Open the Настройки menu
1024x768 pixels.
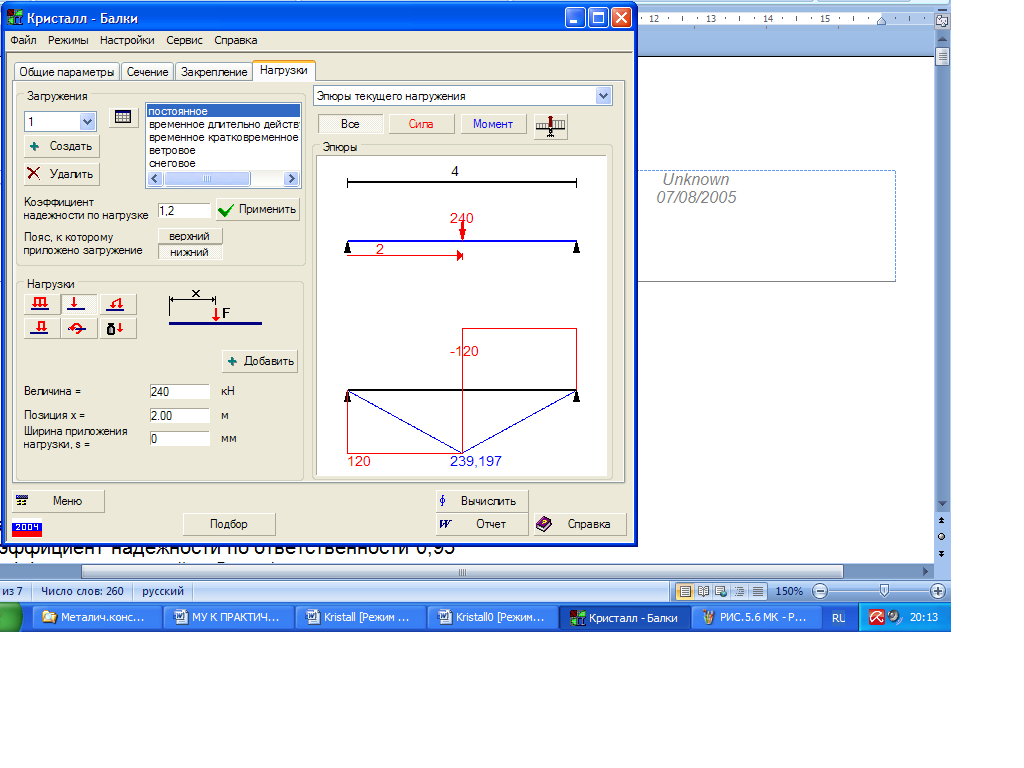coord(127,40)
